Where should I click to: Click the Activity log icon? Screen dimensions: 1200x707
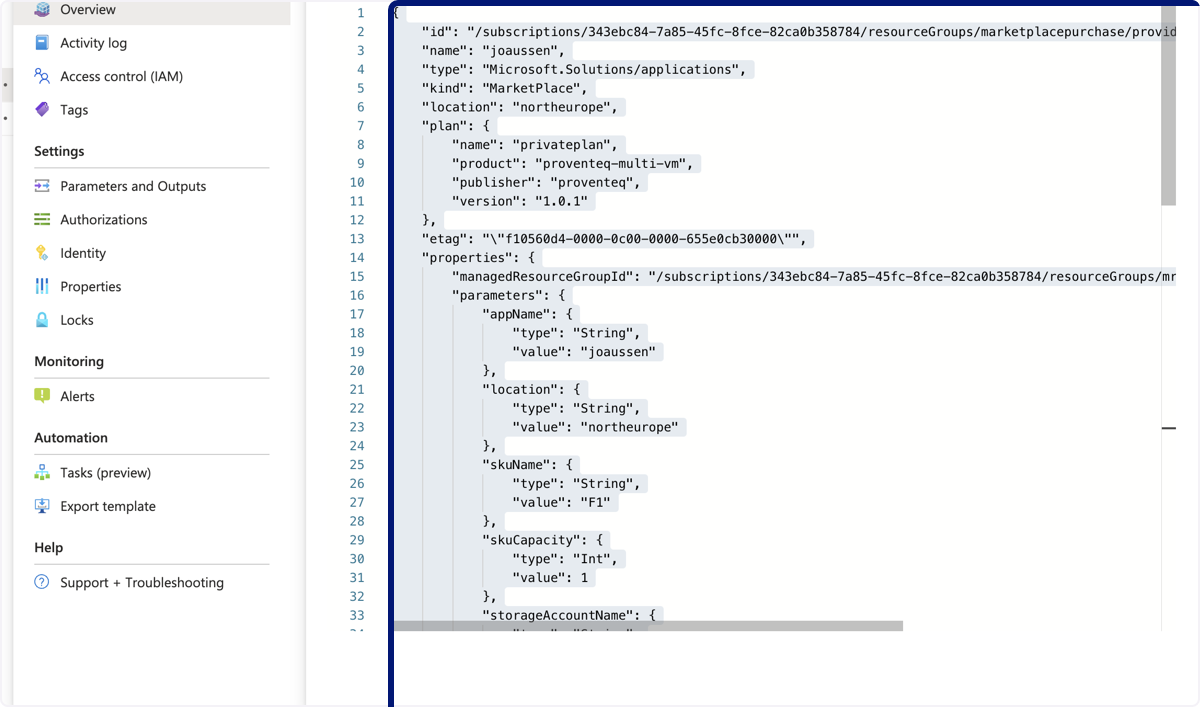tap(42, 43)
